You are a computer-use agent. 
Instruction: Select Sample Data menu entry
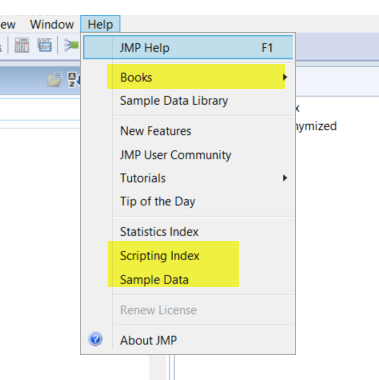tap(188, 279)
